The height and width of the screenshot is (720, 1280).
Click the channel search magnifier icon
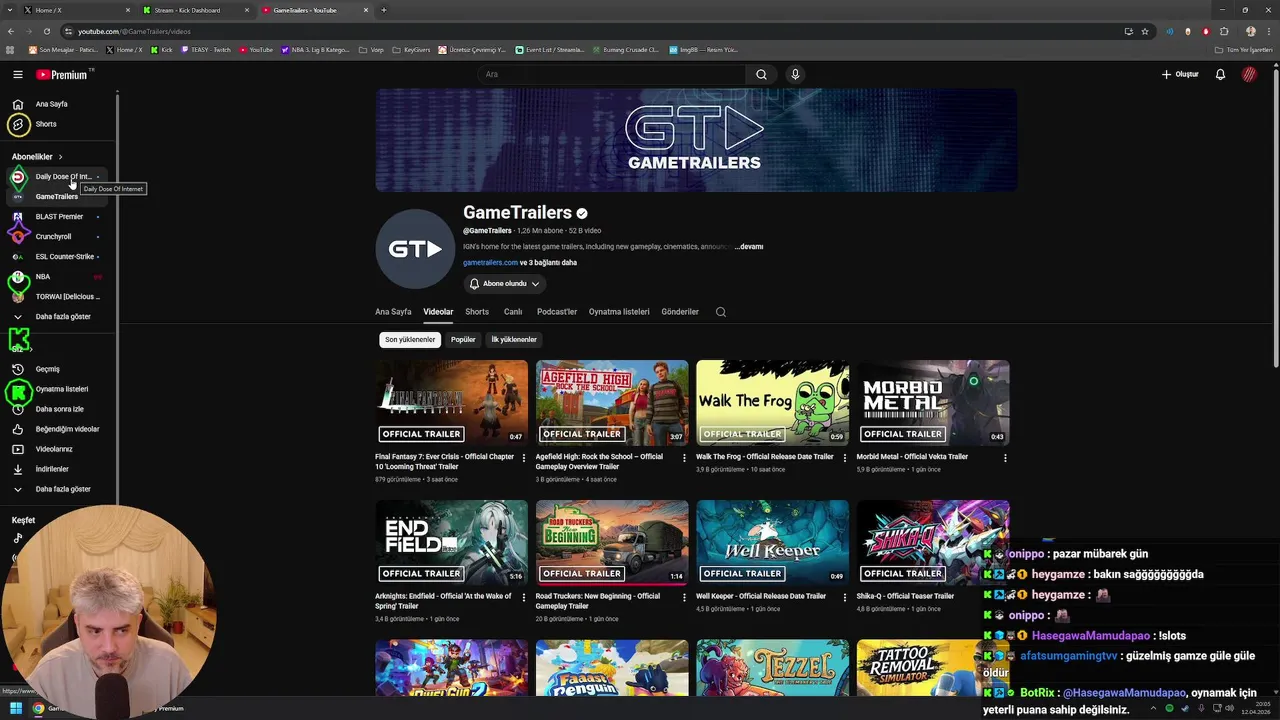pyautogui.click(x=721, y=312)
